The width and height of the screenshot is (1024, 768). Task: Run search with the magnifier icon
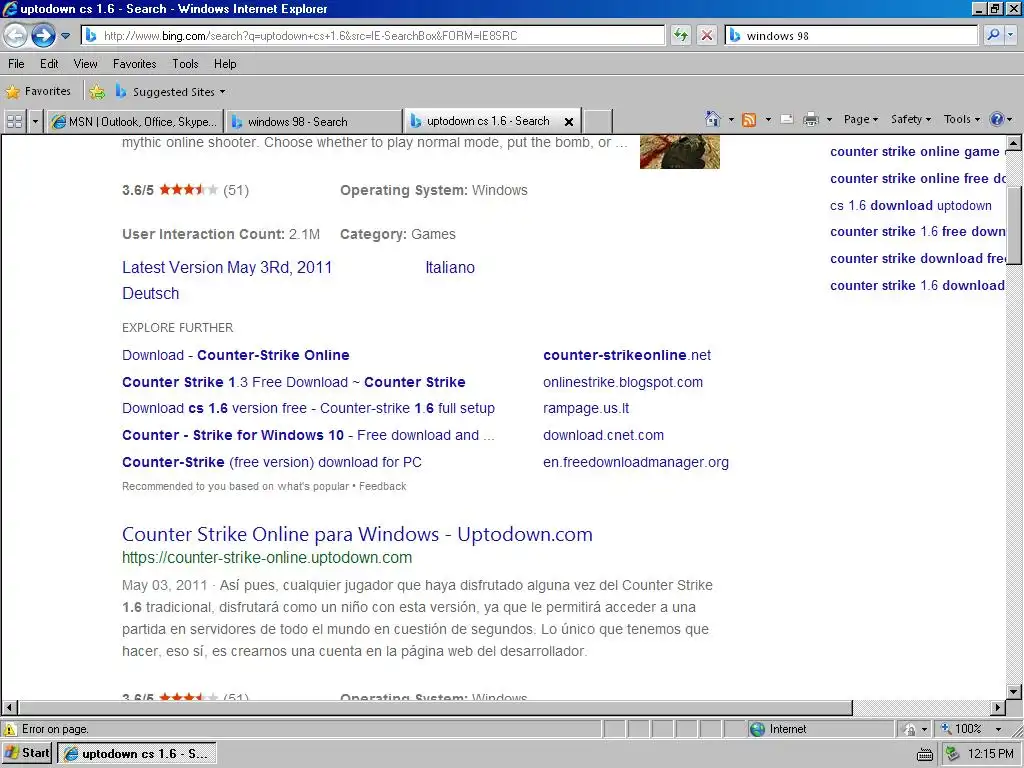tap(993, 35)
